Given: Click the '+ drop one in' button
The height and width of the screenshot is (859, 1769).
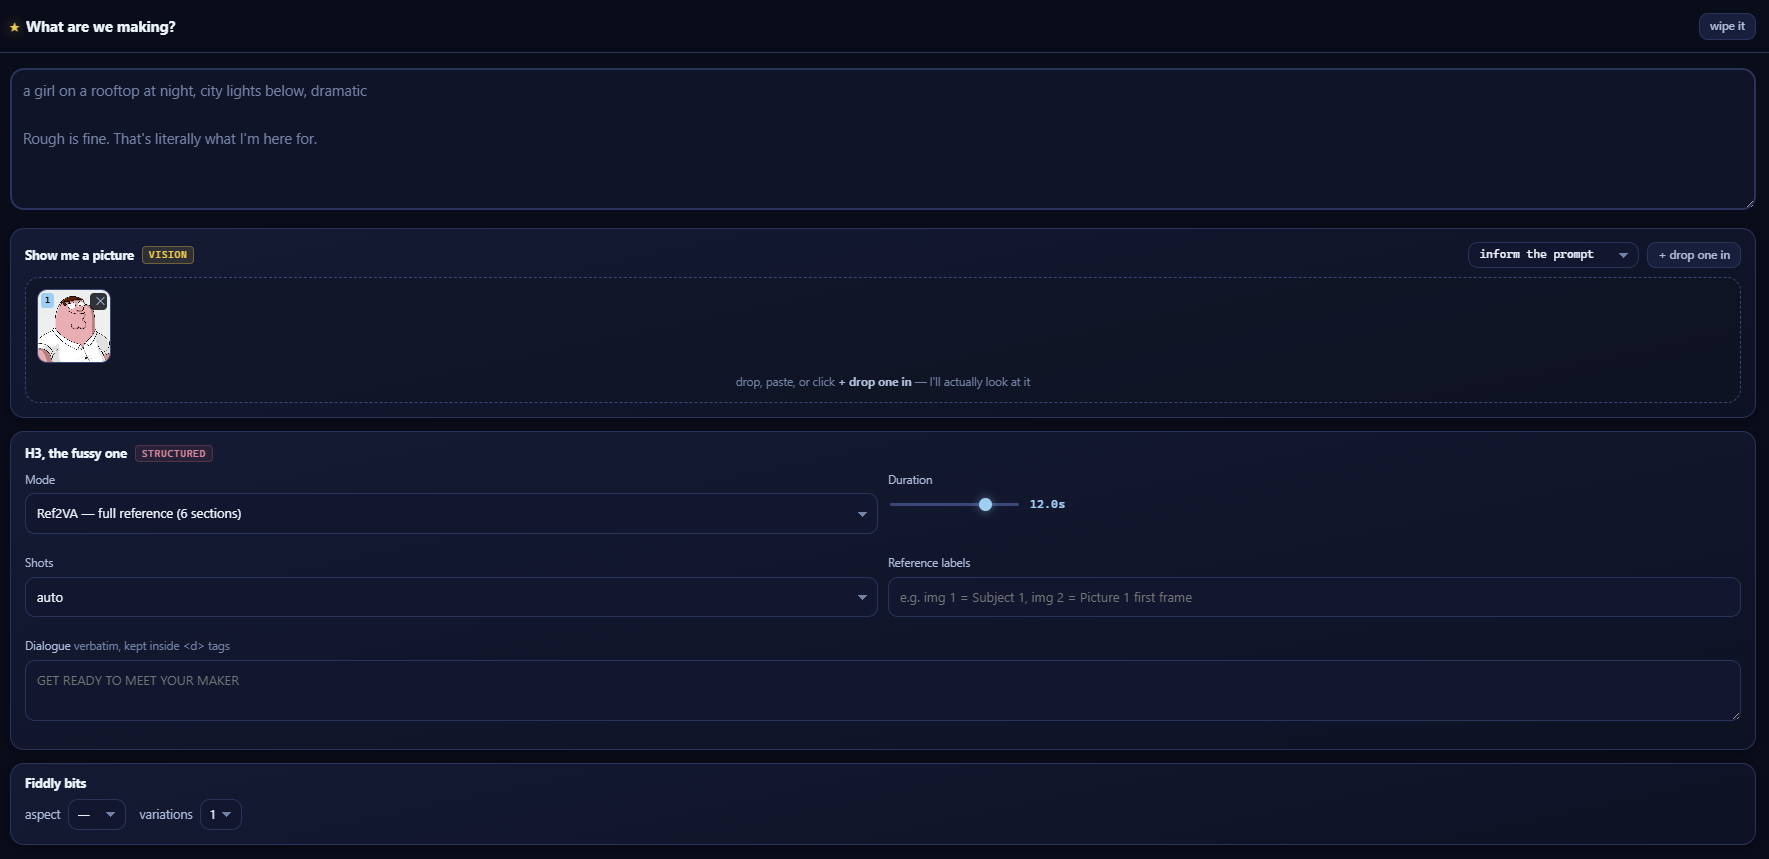Looking at the screenshot, I should click(x=1694, y=255).
